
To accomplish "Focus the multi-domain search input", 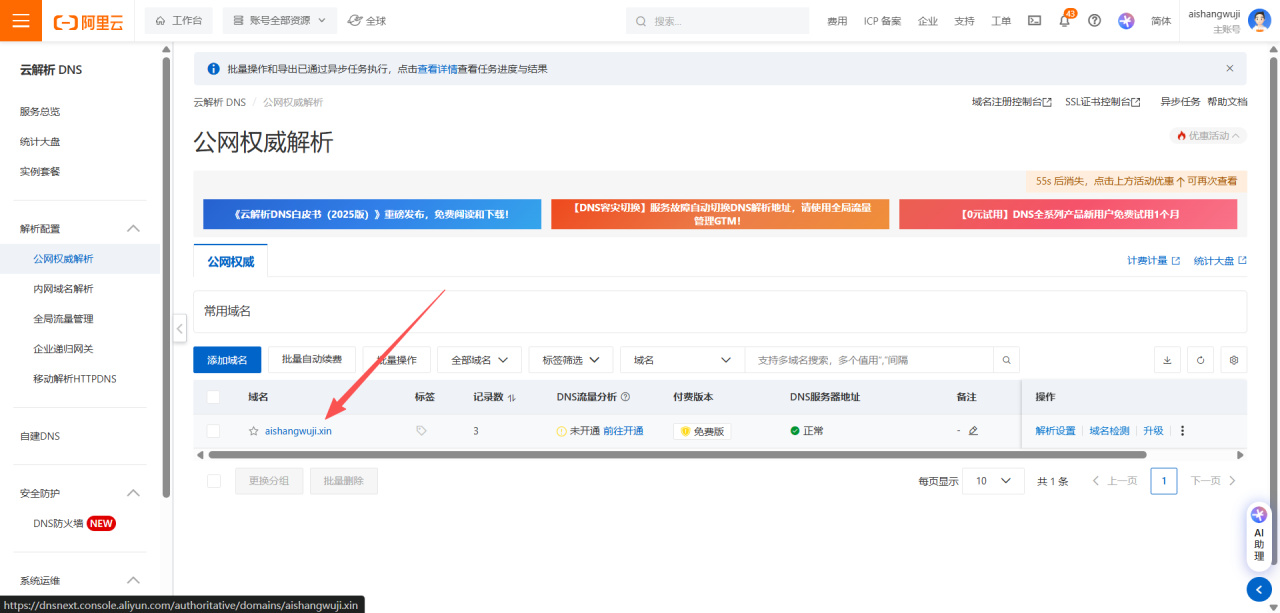I will tap(869, 360).
